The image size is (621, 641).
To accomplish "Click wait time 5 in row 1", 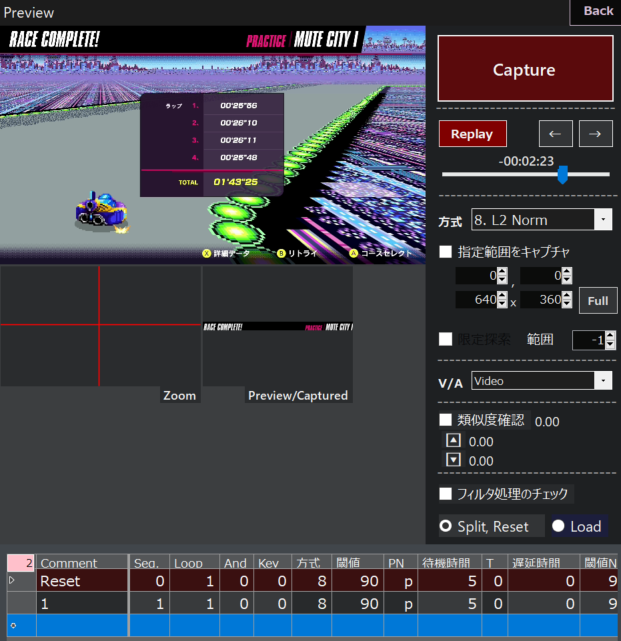I will [449, 603].
